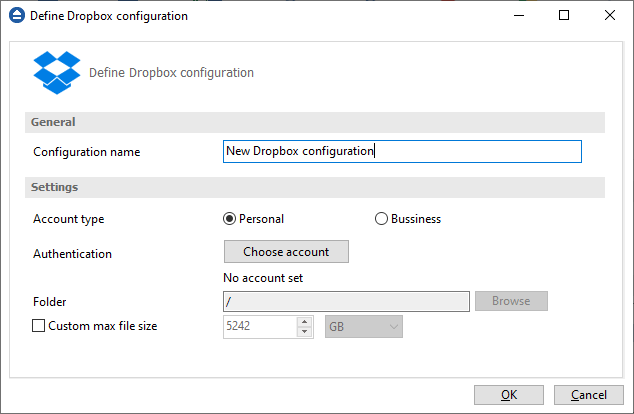Click the Cancel button
The image size is (634, 414).
pos(589,395)
